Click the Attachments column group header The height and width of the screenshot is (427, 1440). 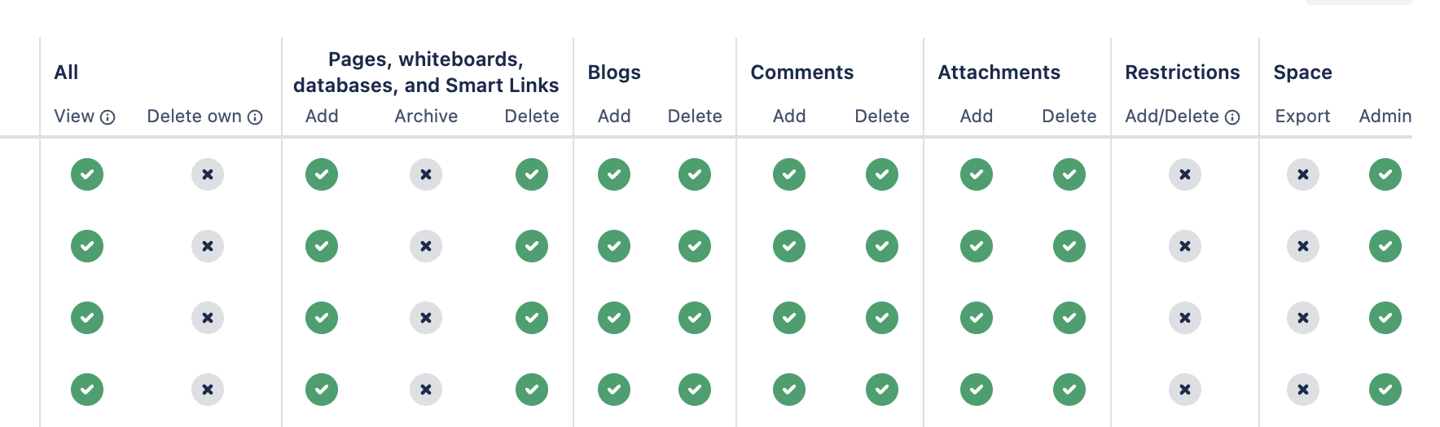998,72
